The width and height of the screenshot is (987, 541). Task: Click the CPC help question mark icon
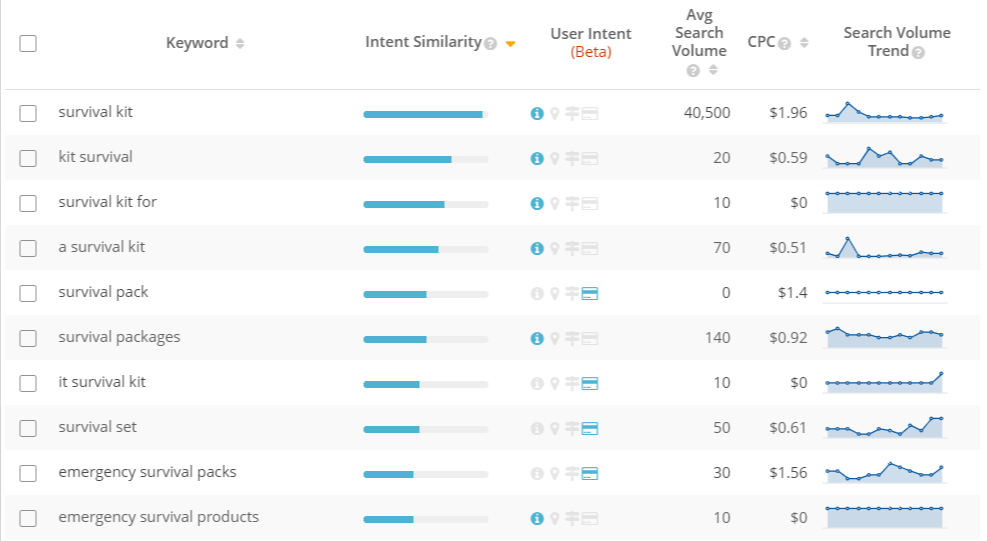coord(784,43)
